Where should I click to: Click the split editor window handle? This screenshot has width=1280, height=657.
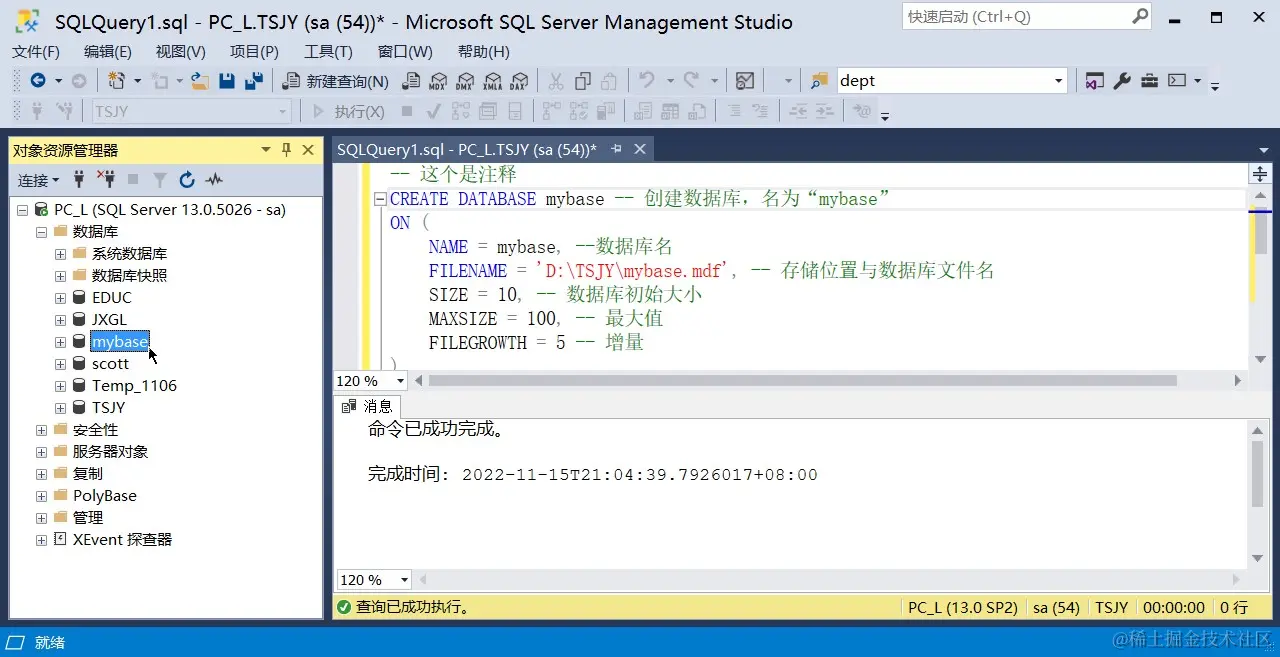(1260, 174)
